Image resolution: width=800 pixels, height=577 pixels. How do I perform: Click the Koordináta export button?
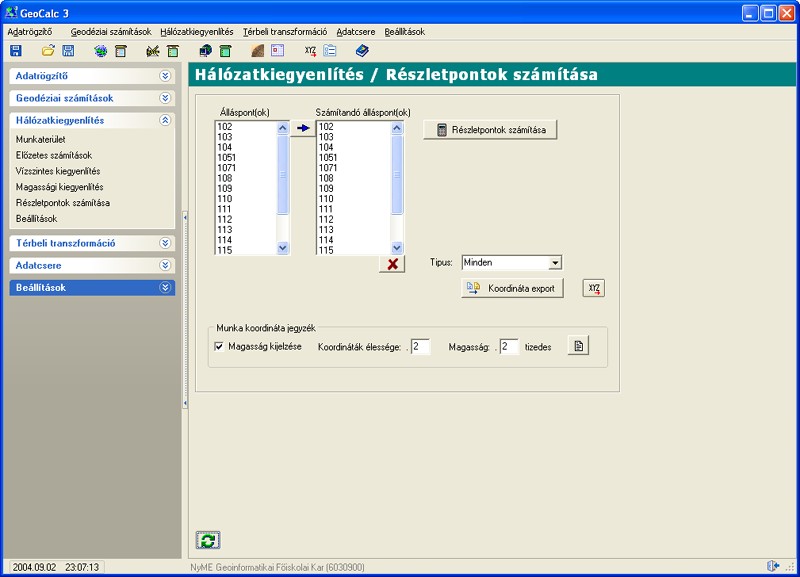[512, 288]
